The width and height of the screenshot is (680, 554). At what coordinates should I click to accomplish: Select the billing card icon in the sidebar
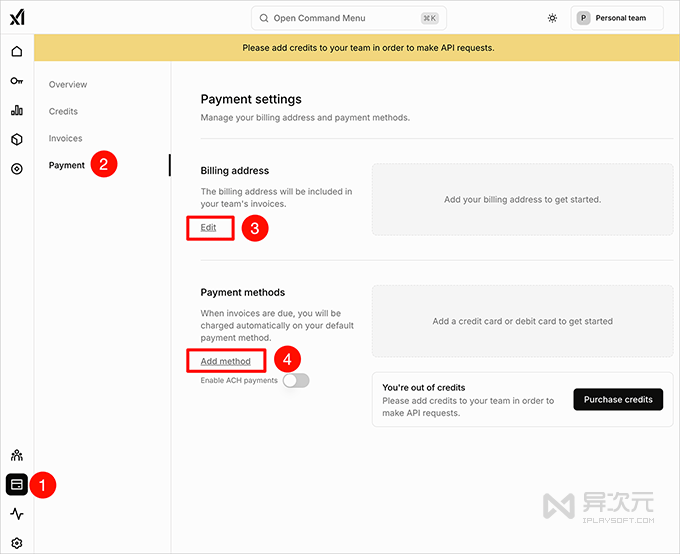pos(17,484)
